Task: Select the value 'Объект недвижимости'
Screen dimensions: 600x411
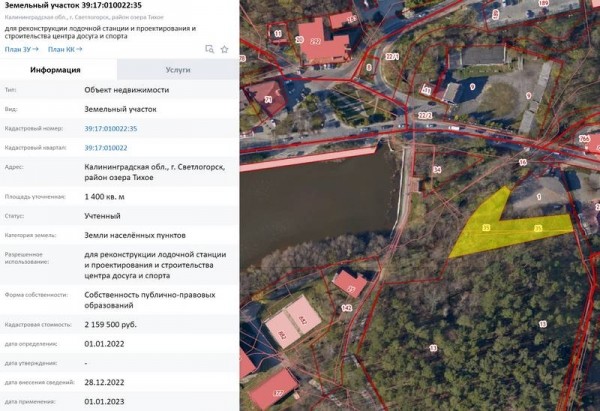Action: 127,90
